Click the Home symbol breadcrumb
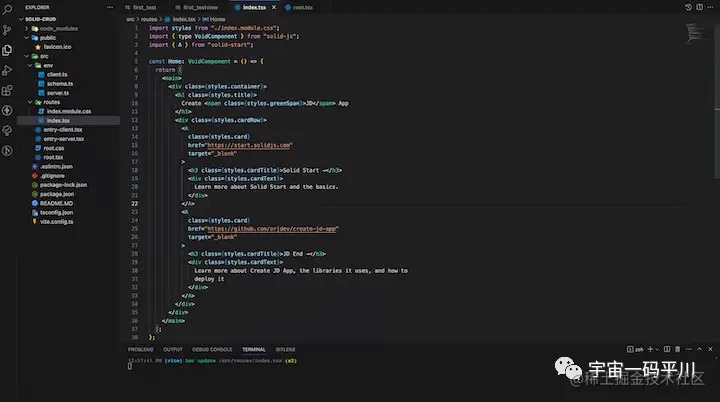720x402 pixels. click(x=214, y=19)
